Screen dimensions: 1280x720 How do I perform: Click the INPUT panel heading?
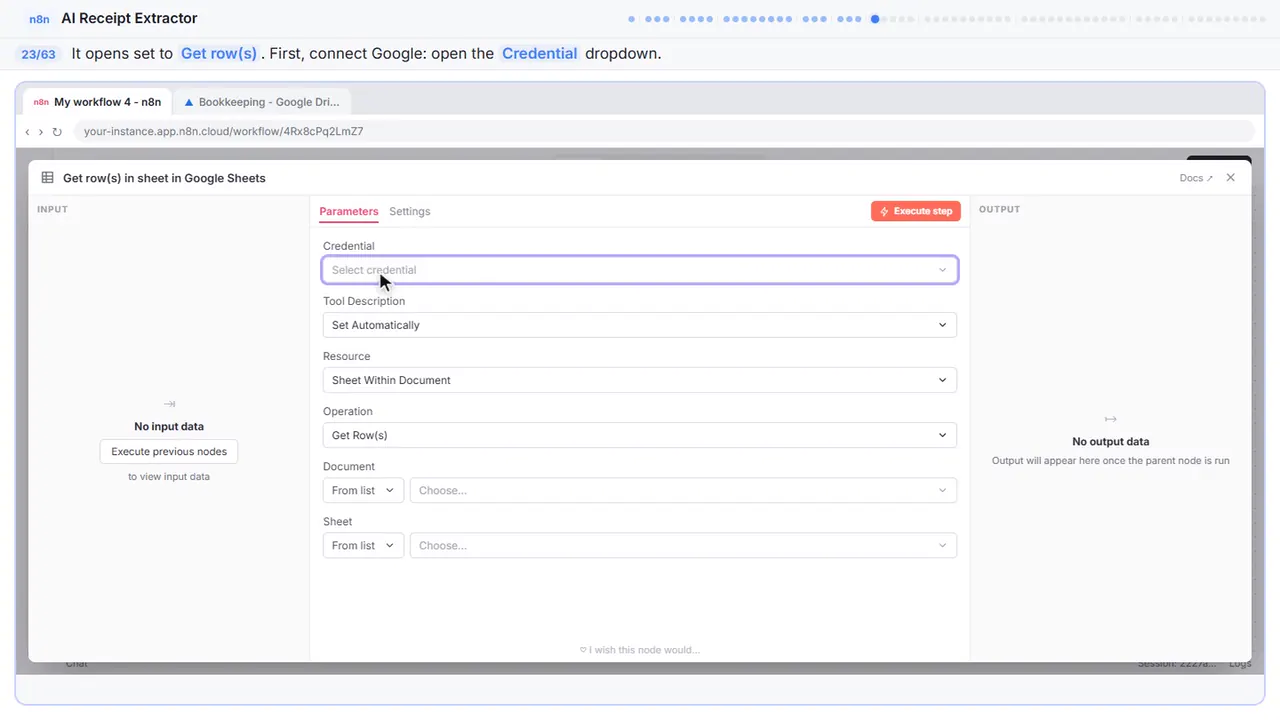(52, 209)
